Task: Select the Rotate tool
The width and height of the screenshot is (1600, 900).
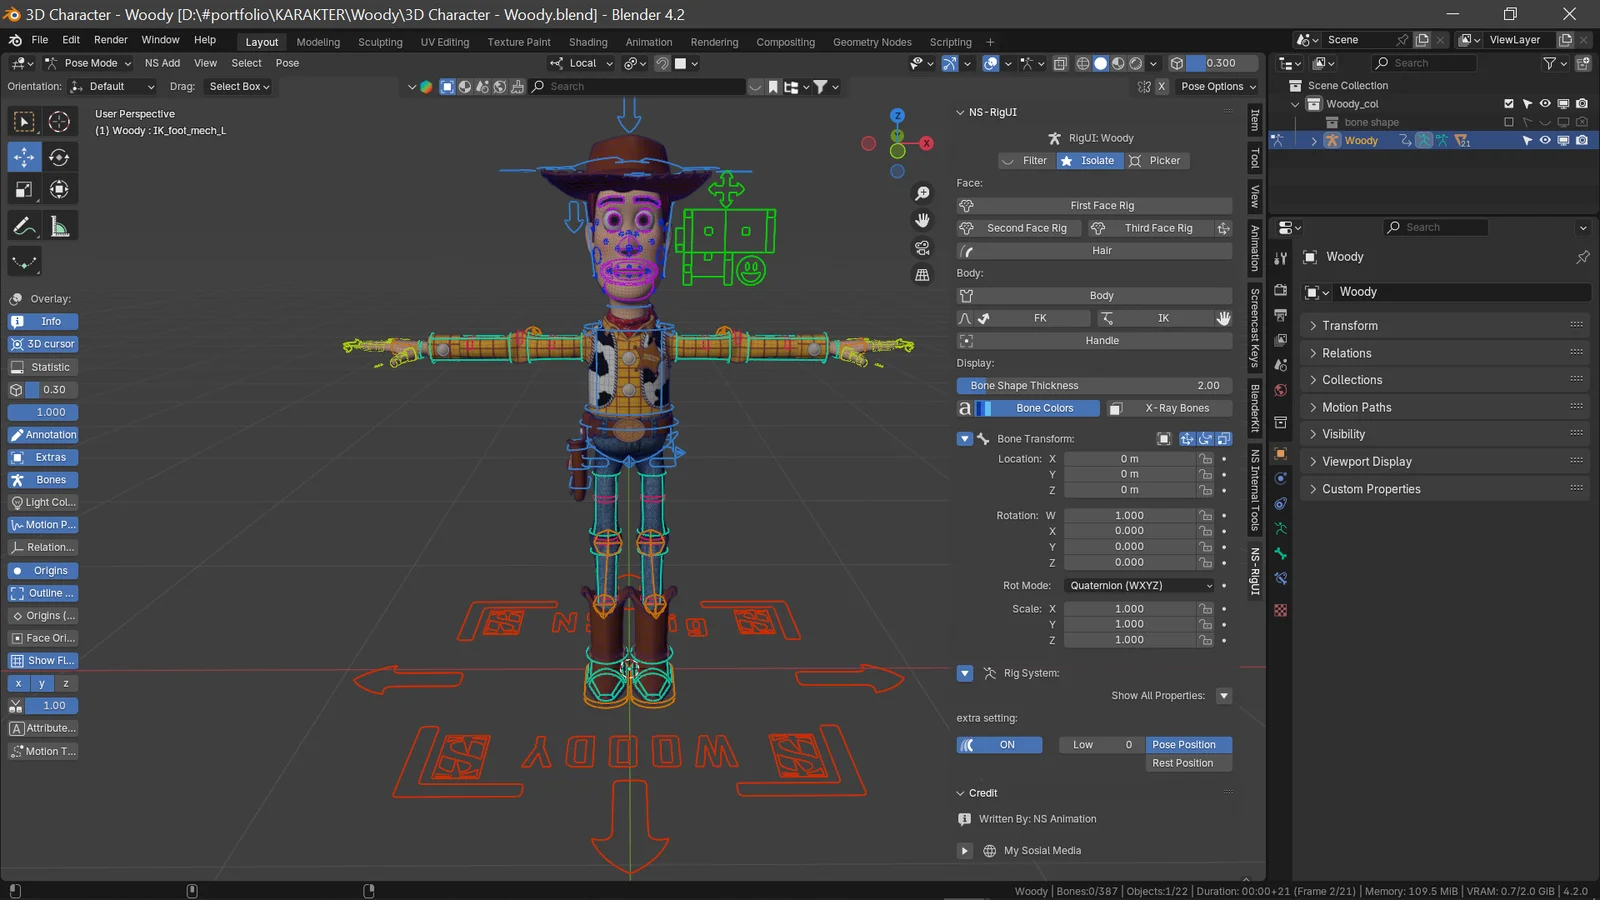Action: (x=59, y=156)
